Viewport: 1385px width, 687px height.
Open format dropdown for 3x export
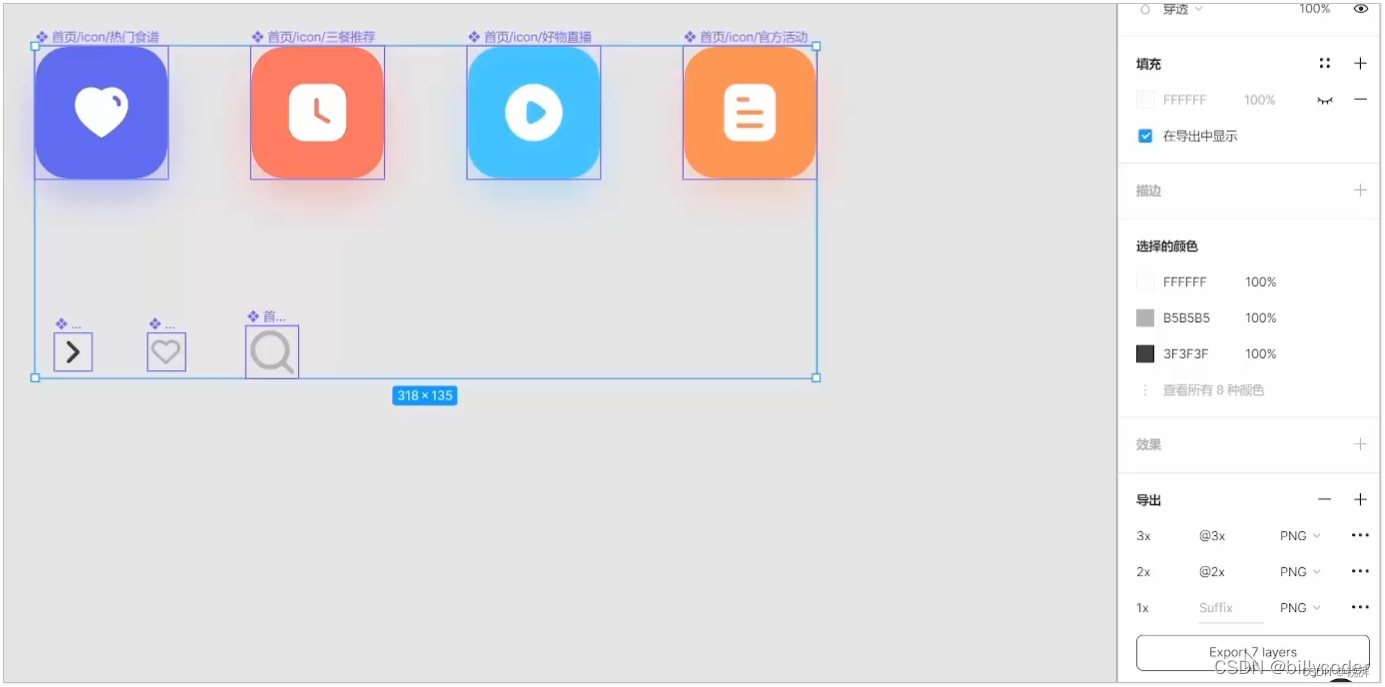(1300, 536)
